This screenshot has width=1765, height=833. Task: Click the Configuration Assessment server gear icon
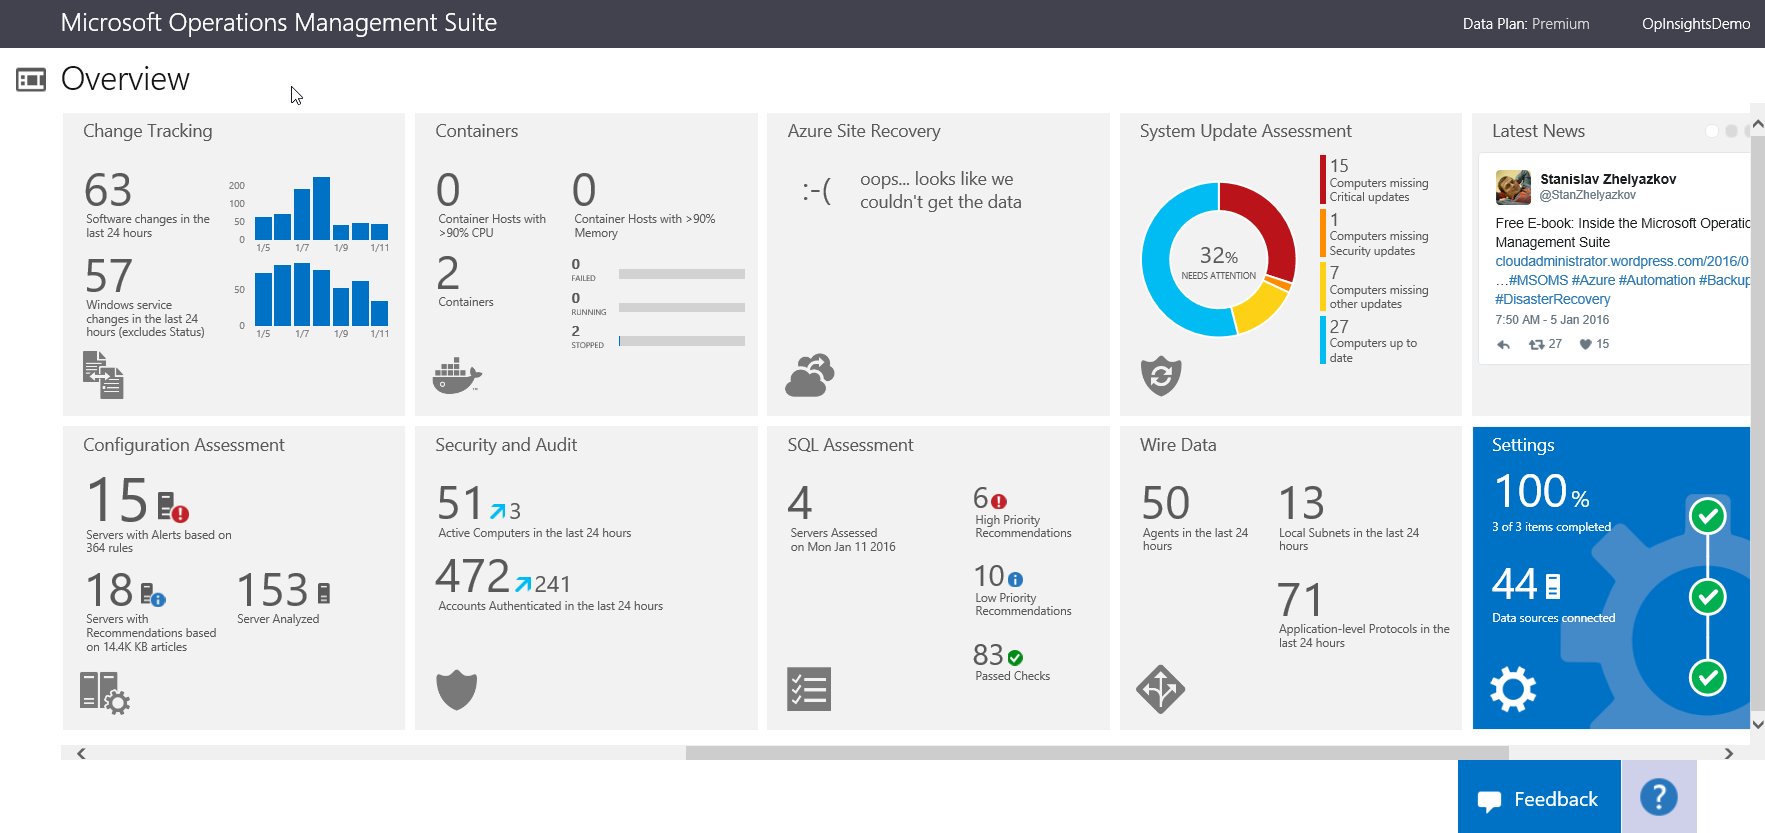(104, 692)
